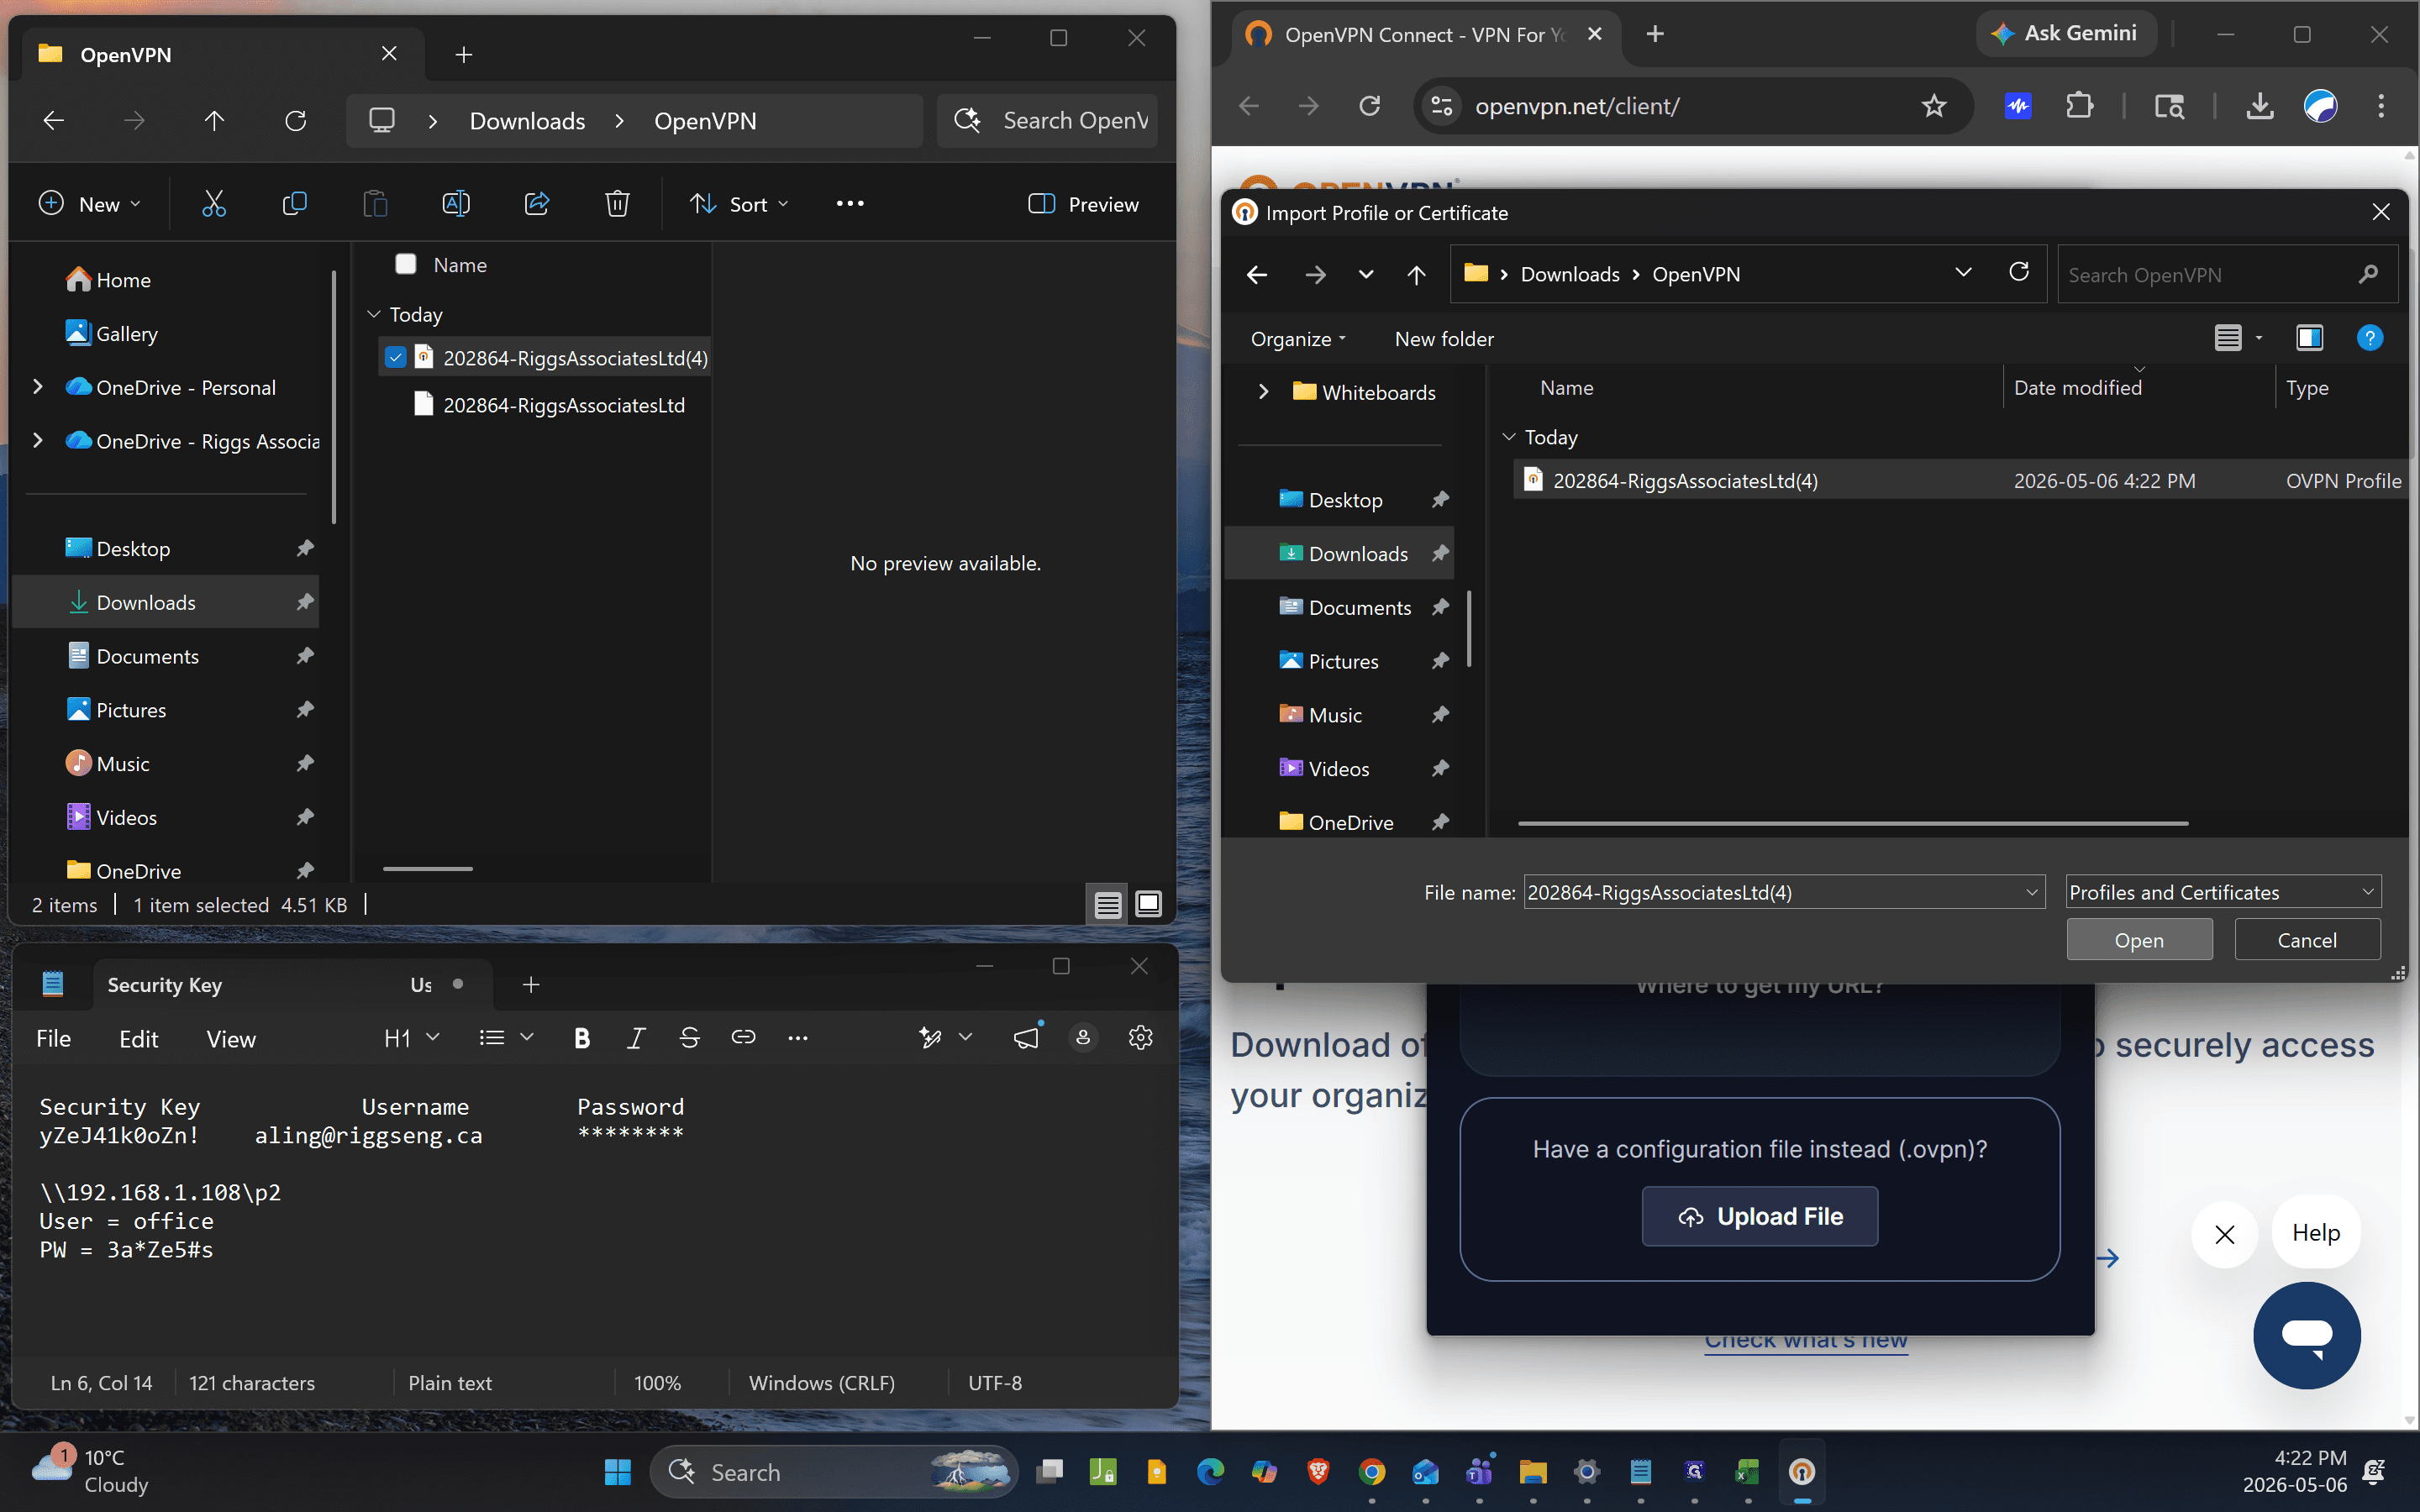The image size is (2420, 1512).
Task: Select the Security Key tab in Notepad
Action: click(292, 985)
